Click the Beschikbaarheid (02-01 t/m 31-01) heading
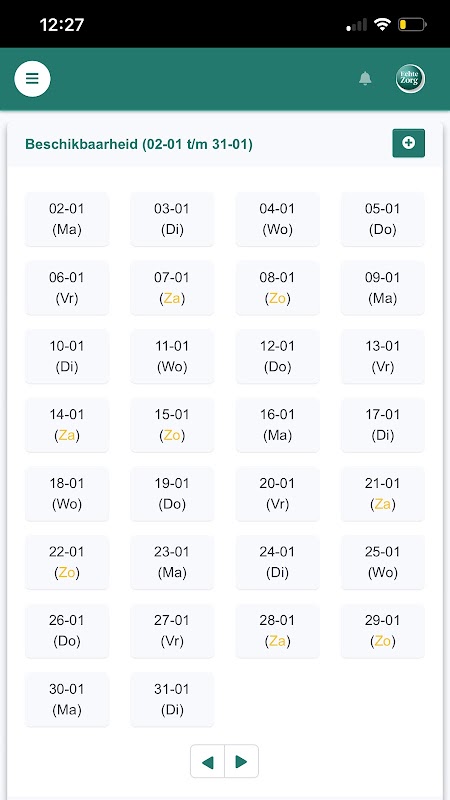The image size is (450, 800). 139,144
